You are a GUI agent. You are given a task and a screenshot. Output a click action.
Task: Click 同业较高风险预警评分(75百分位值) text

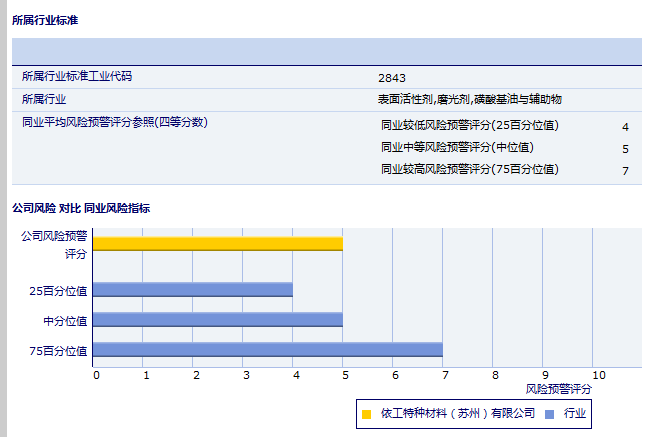click(469, 170)
